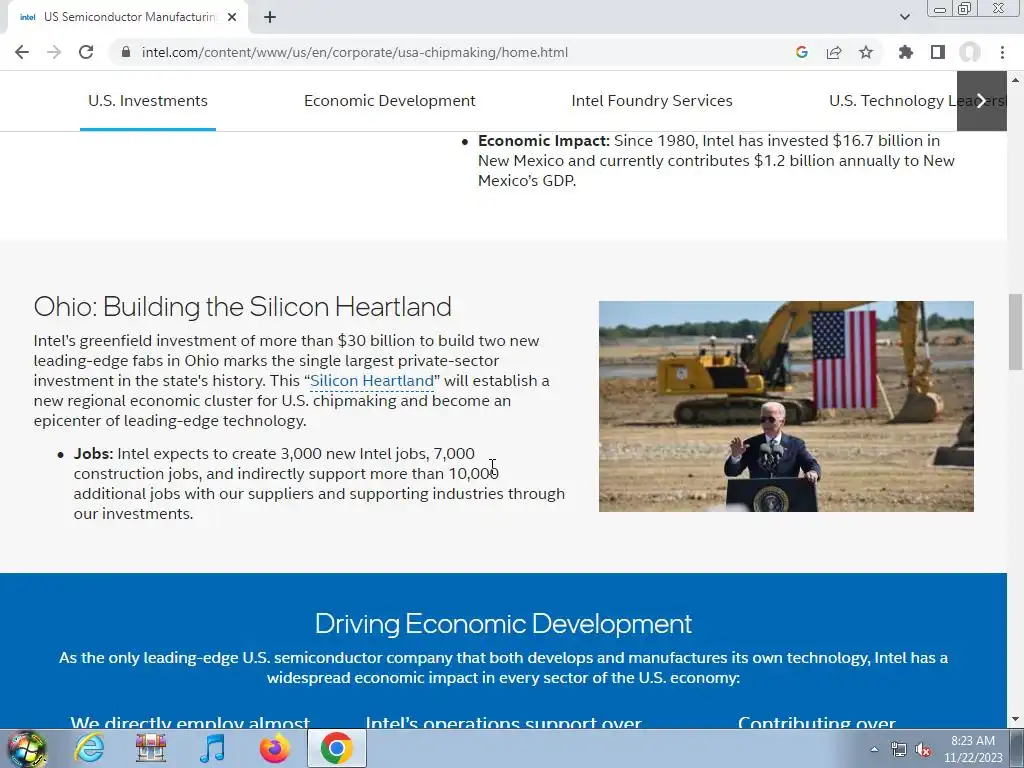The image size is (1024, 768).
Task: Bookmark this page with the star
Action: point(866,52)
